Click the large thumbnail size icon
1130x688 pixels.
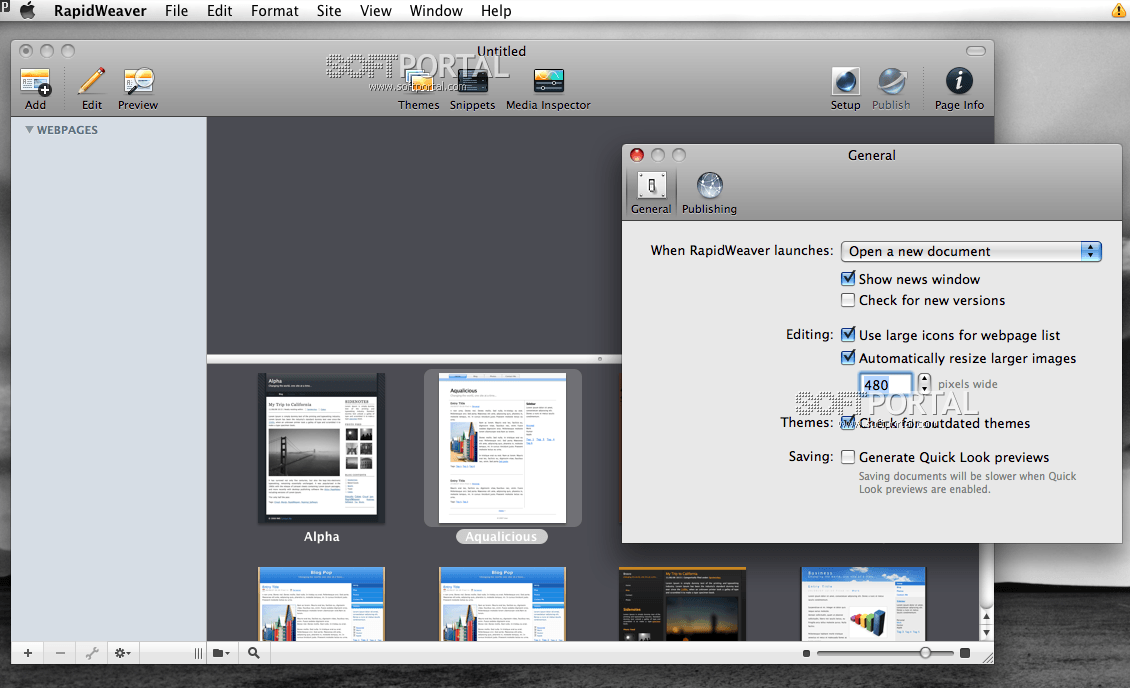(x=965, y=653)
